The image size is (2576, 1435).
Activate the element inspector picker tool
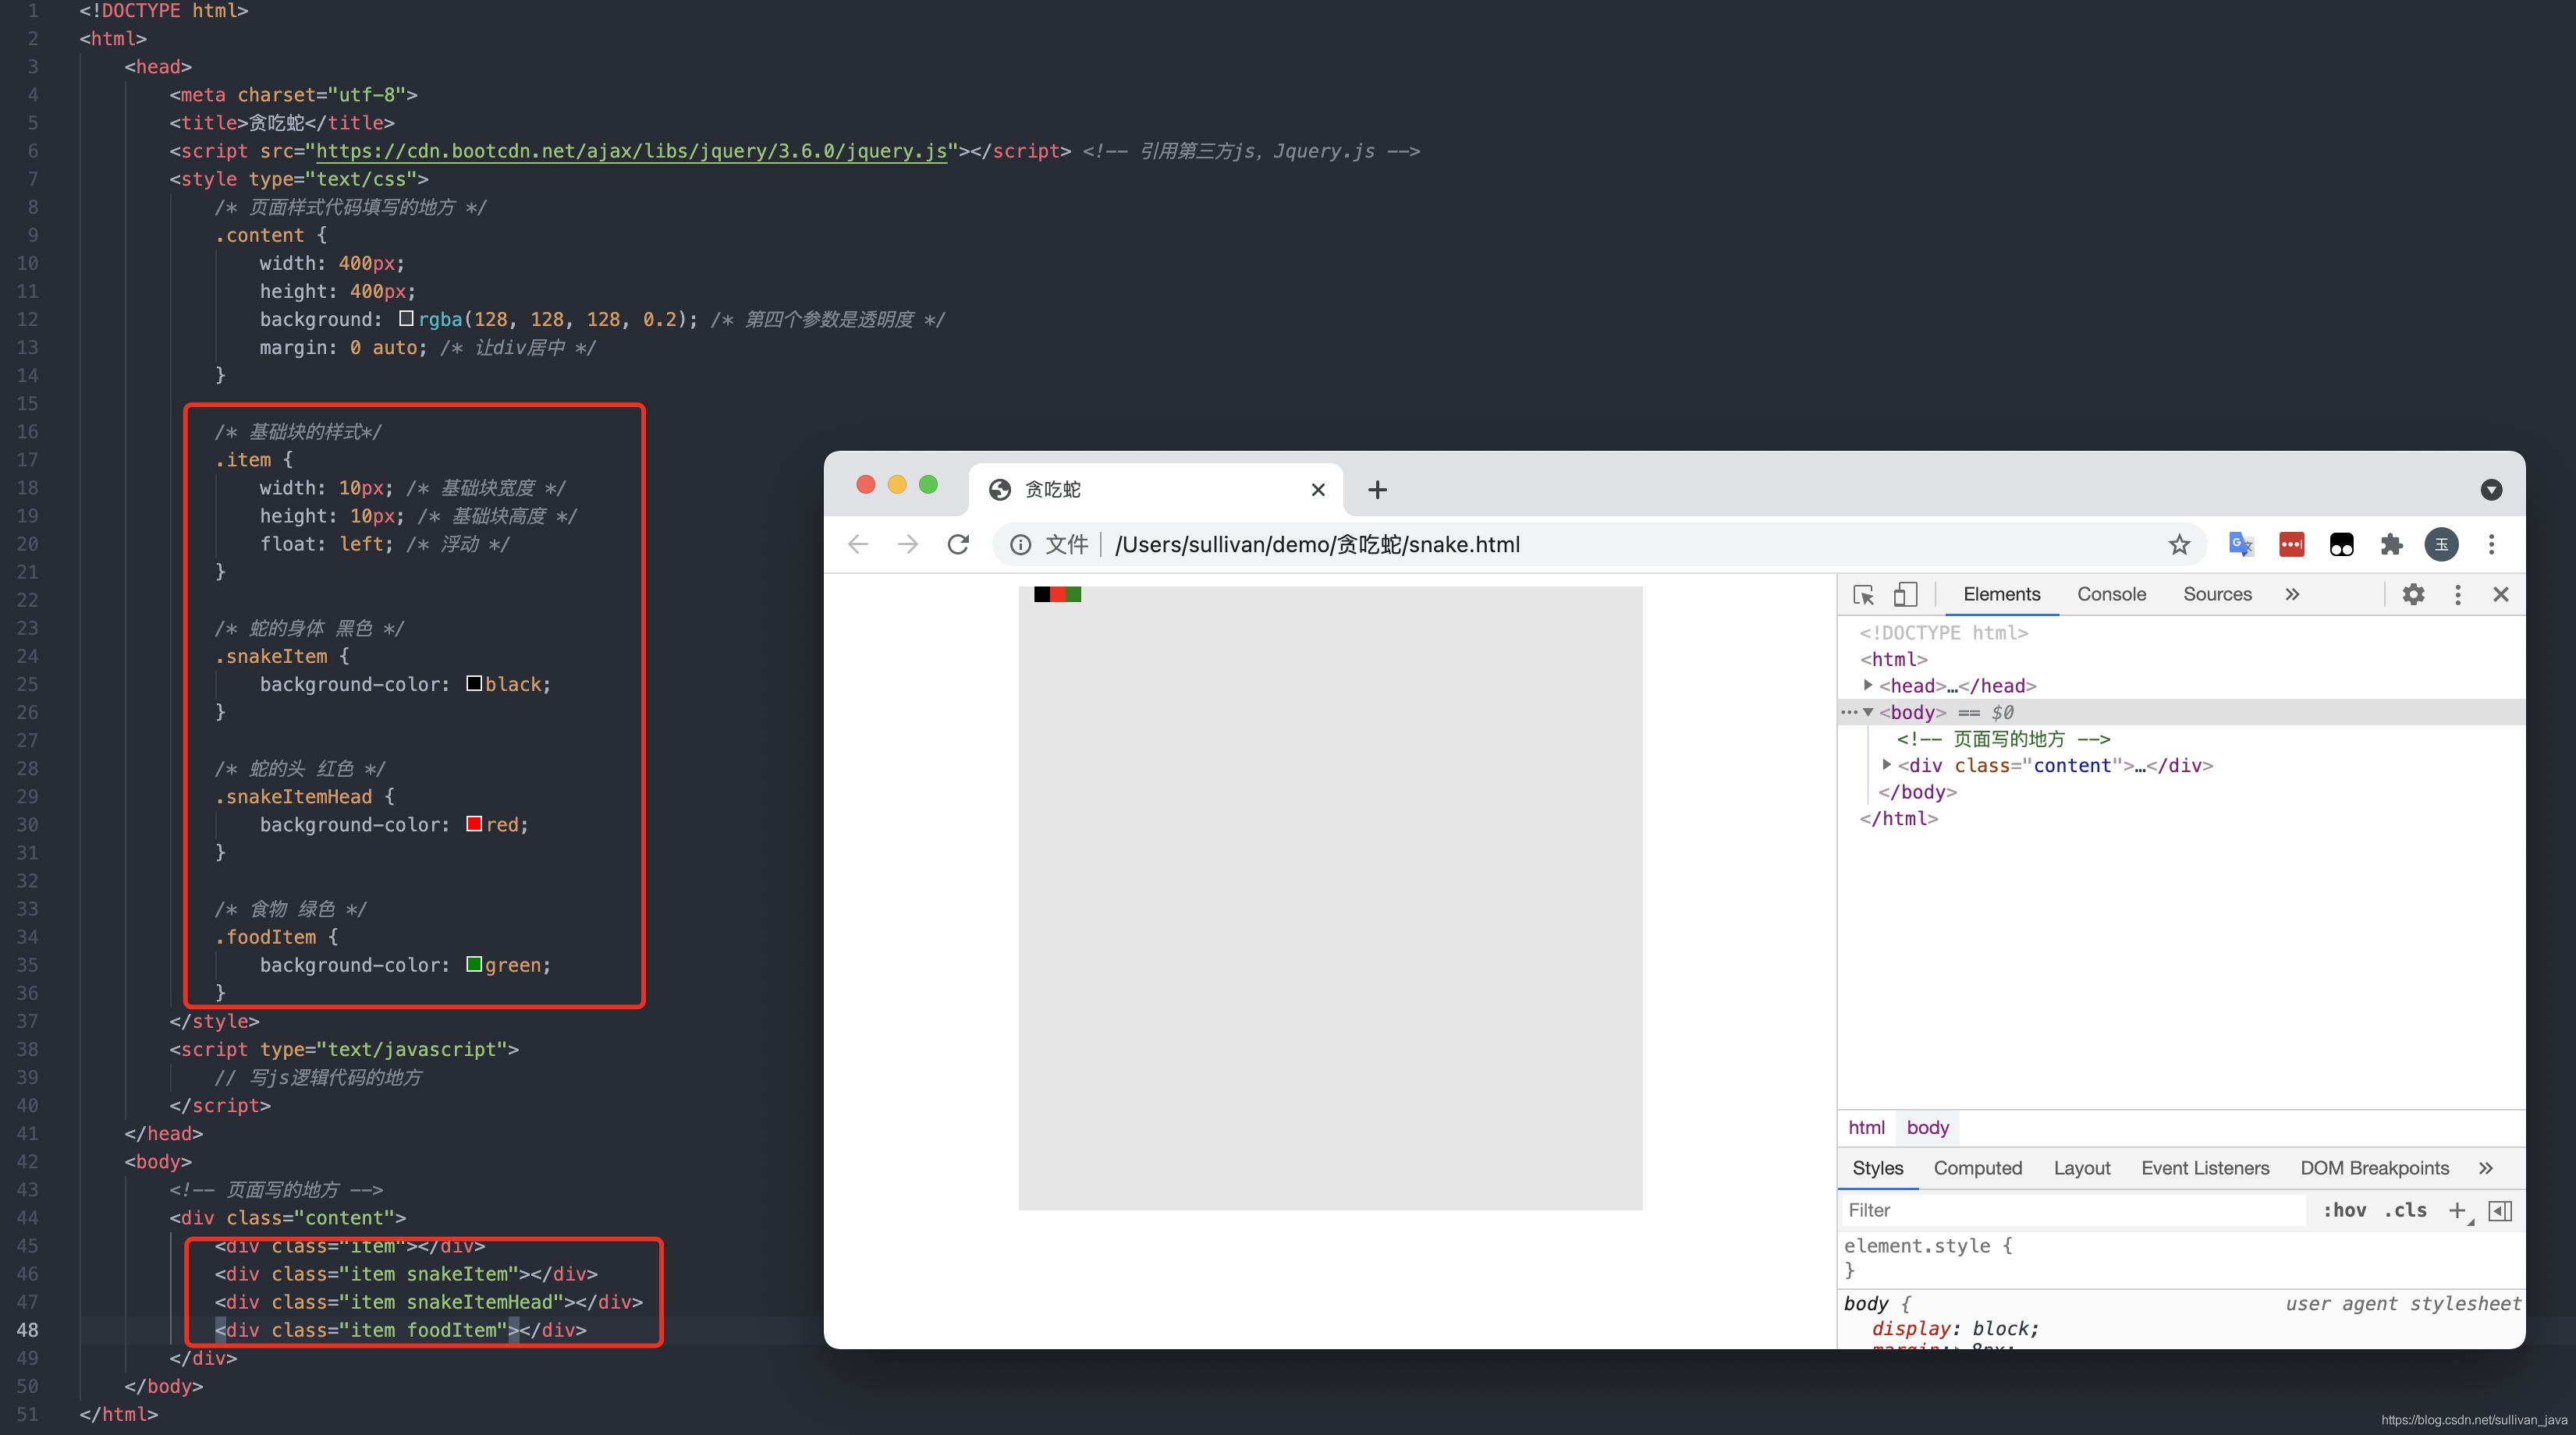pos(1863,595)
